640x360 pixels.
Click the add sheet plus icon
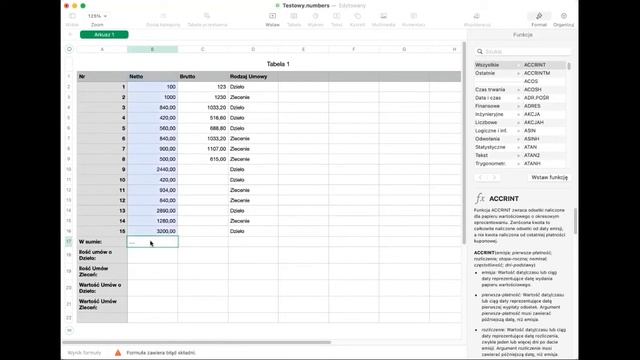tap(70, 35)
